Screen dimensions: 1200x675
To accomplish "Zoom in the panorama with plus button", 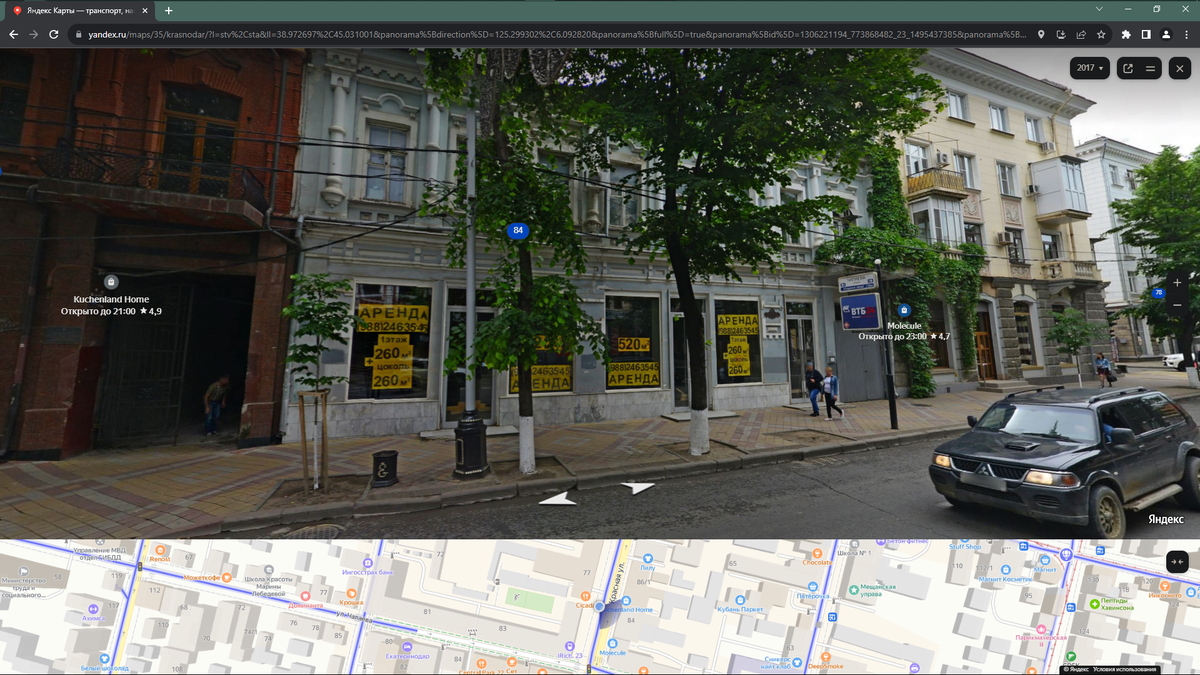I will [x=1177, y=283].
